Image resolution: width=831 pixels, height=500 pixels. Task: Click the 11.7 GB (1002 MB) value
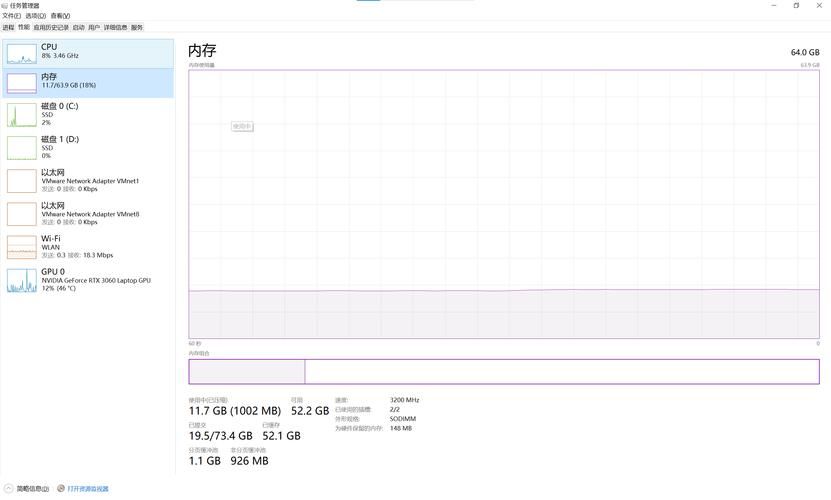235,411
